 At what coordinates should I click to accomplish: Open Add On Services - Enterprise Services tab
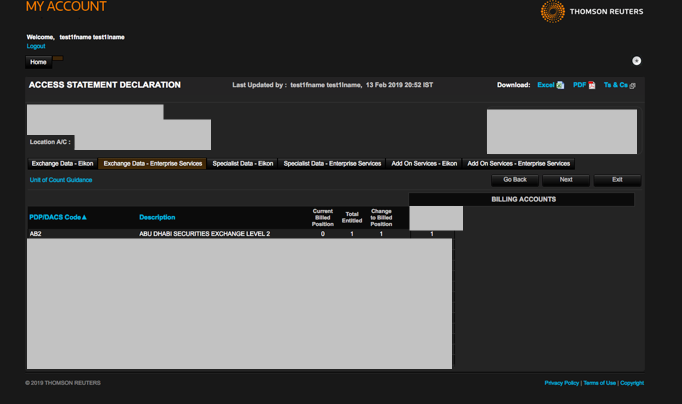pyautogui.click(x=518, y=164)
